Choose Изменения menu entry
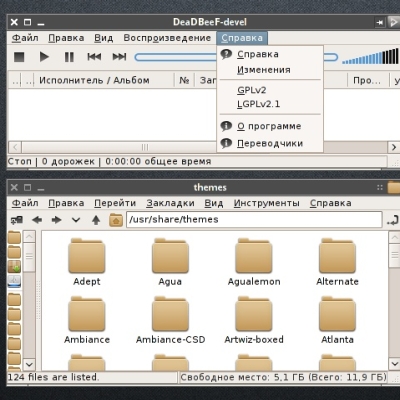The image size is (400, 400). pos(270,70)
